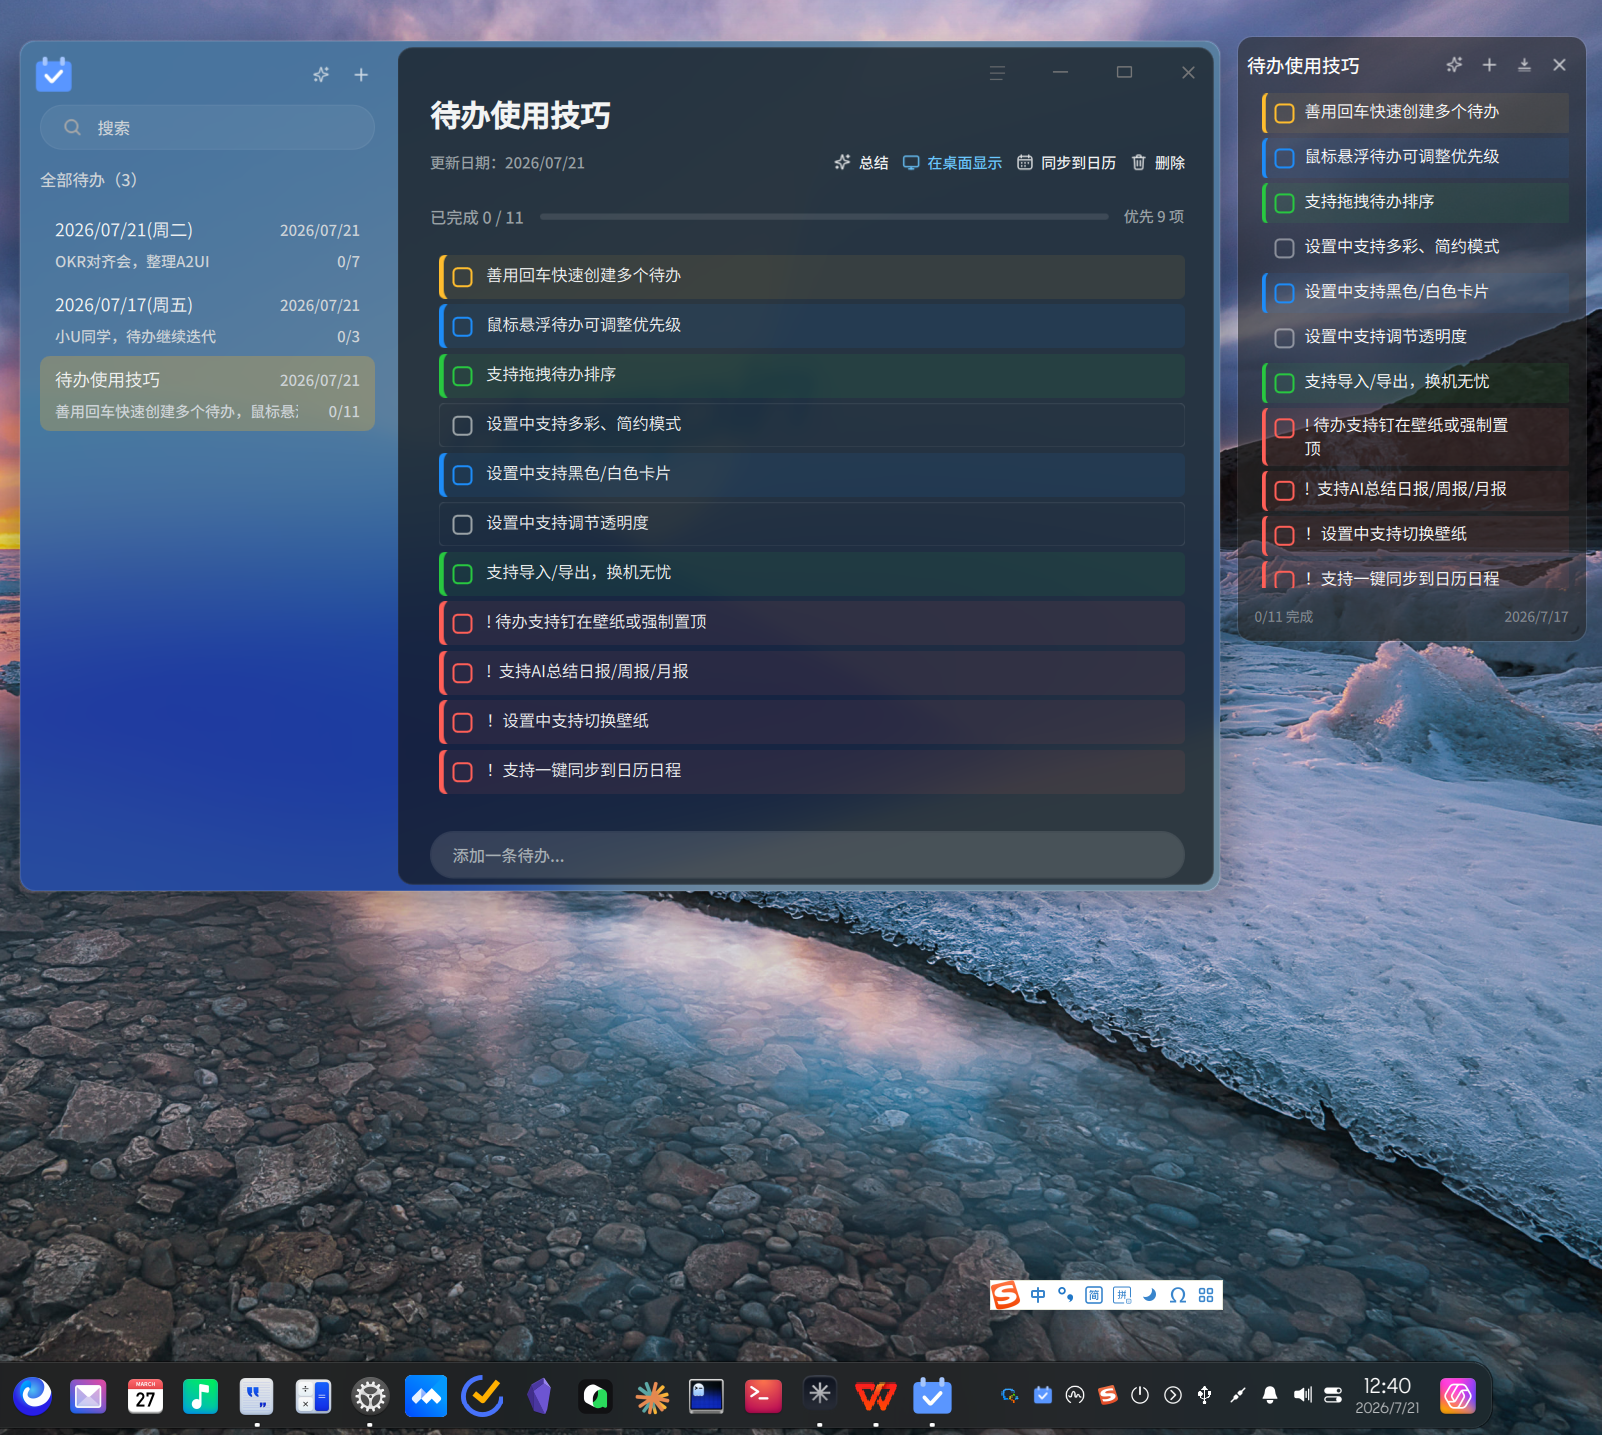Select the 2026/07/17(周五) list in sidebar
The image size is (1602, 1435).
(207, 320)
